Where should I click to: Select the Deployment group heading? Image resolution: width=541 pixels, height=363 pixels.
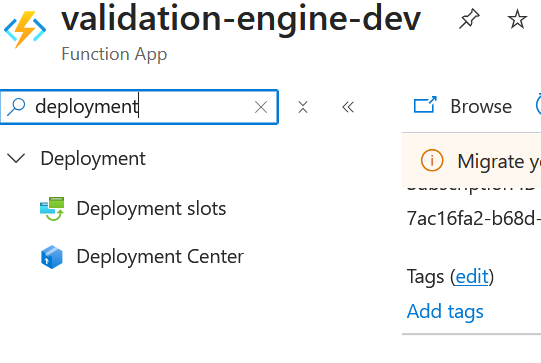pyautogui.click(x=93, y=159)
